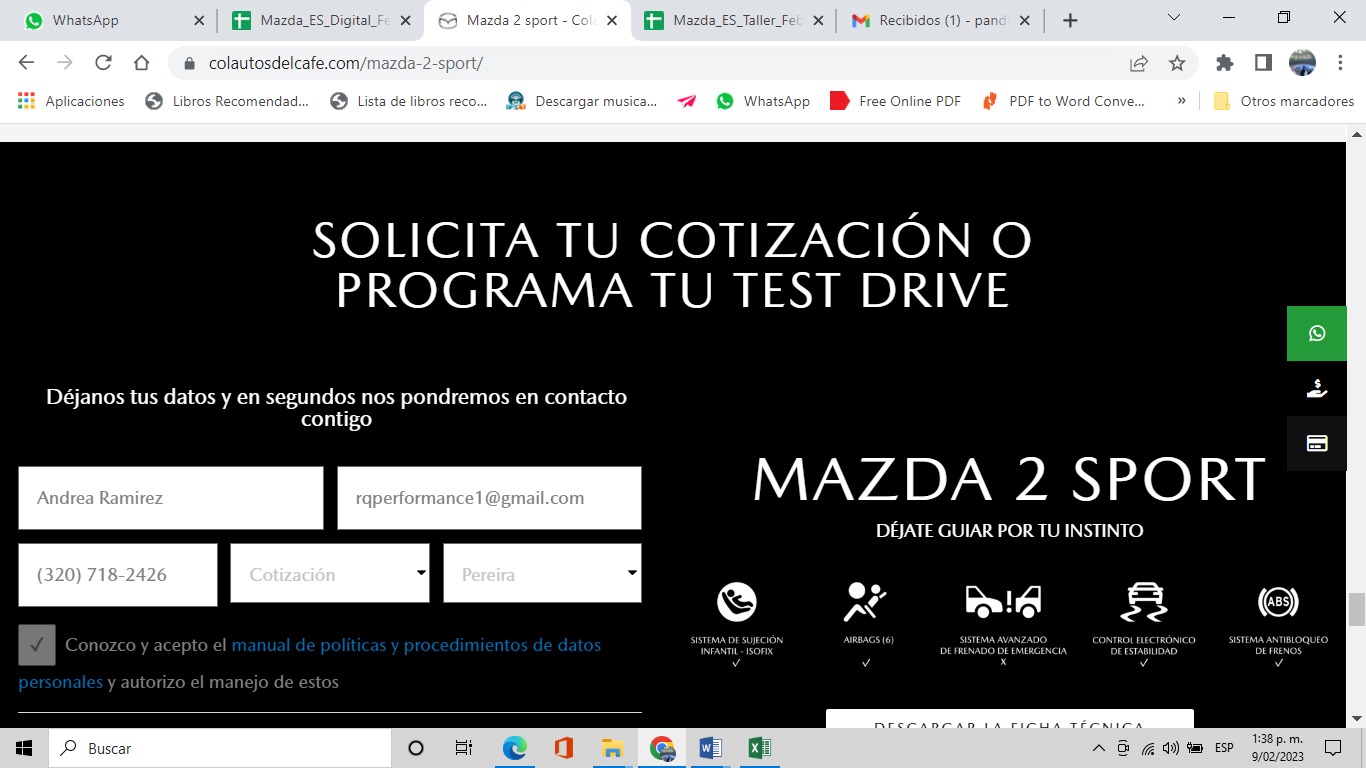
Task: Open Windows Start menu
Action: click(24, 748)
